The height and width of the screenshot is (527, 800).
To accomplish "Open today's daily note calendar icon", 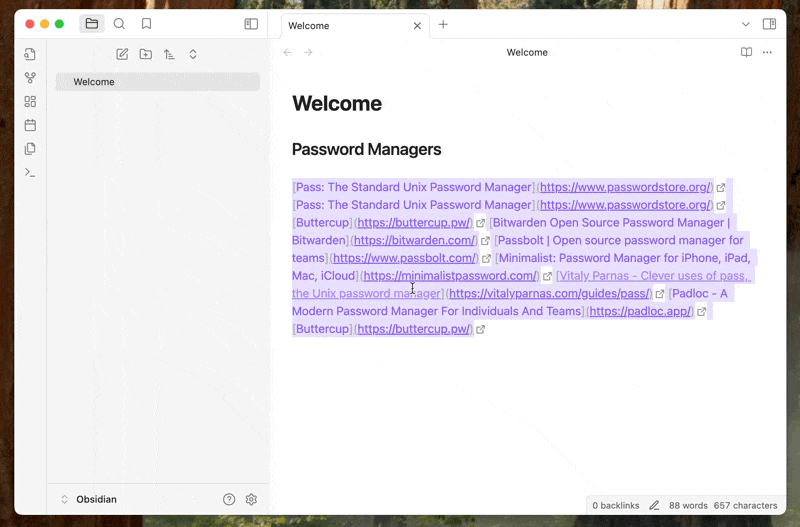I will (30, 125).
